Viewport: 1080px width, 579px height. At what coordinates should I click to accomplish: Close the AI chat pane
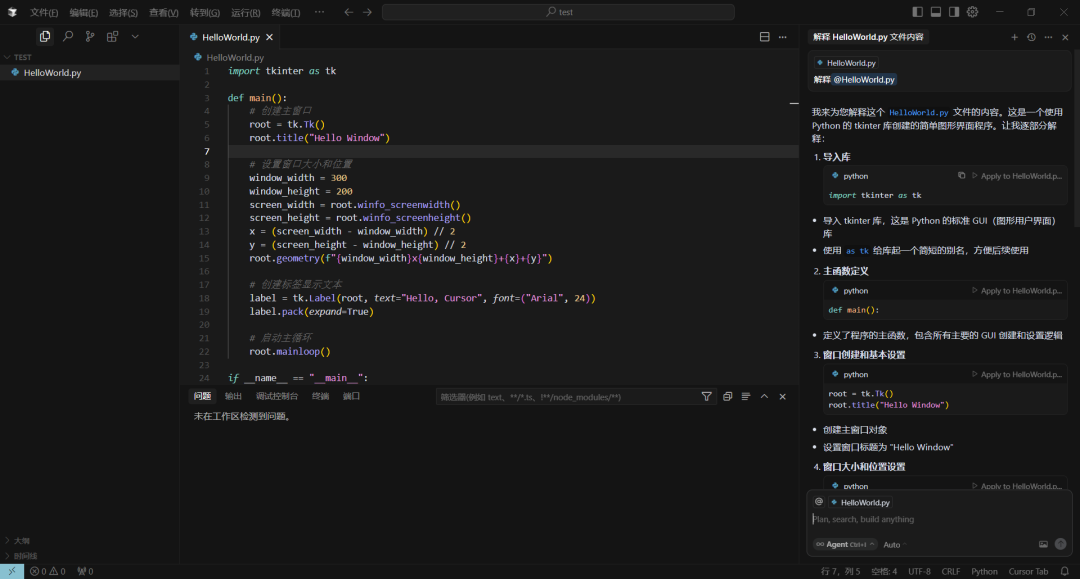click(x=1066, y=37)
